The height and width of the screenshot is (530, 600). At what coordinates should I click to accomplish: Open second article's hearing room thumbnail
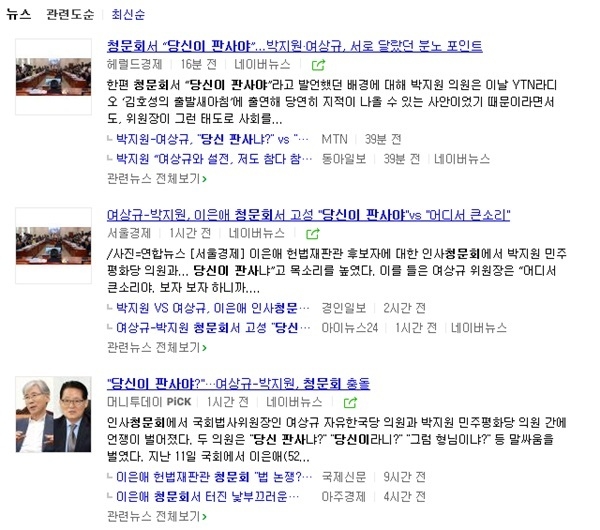coord(54,245)
